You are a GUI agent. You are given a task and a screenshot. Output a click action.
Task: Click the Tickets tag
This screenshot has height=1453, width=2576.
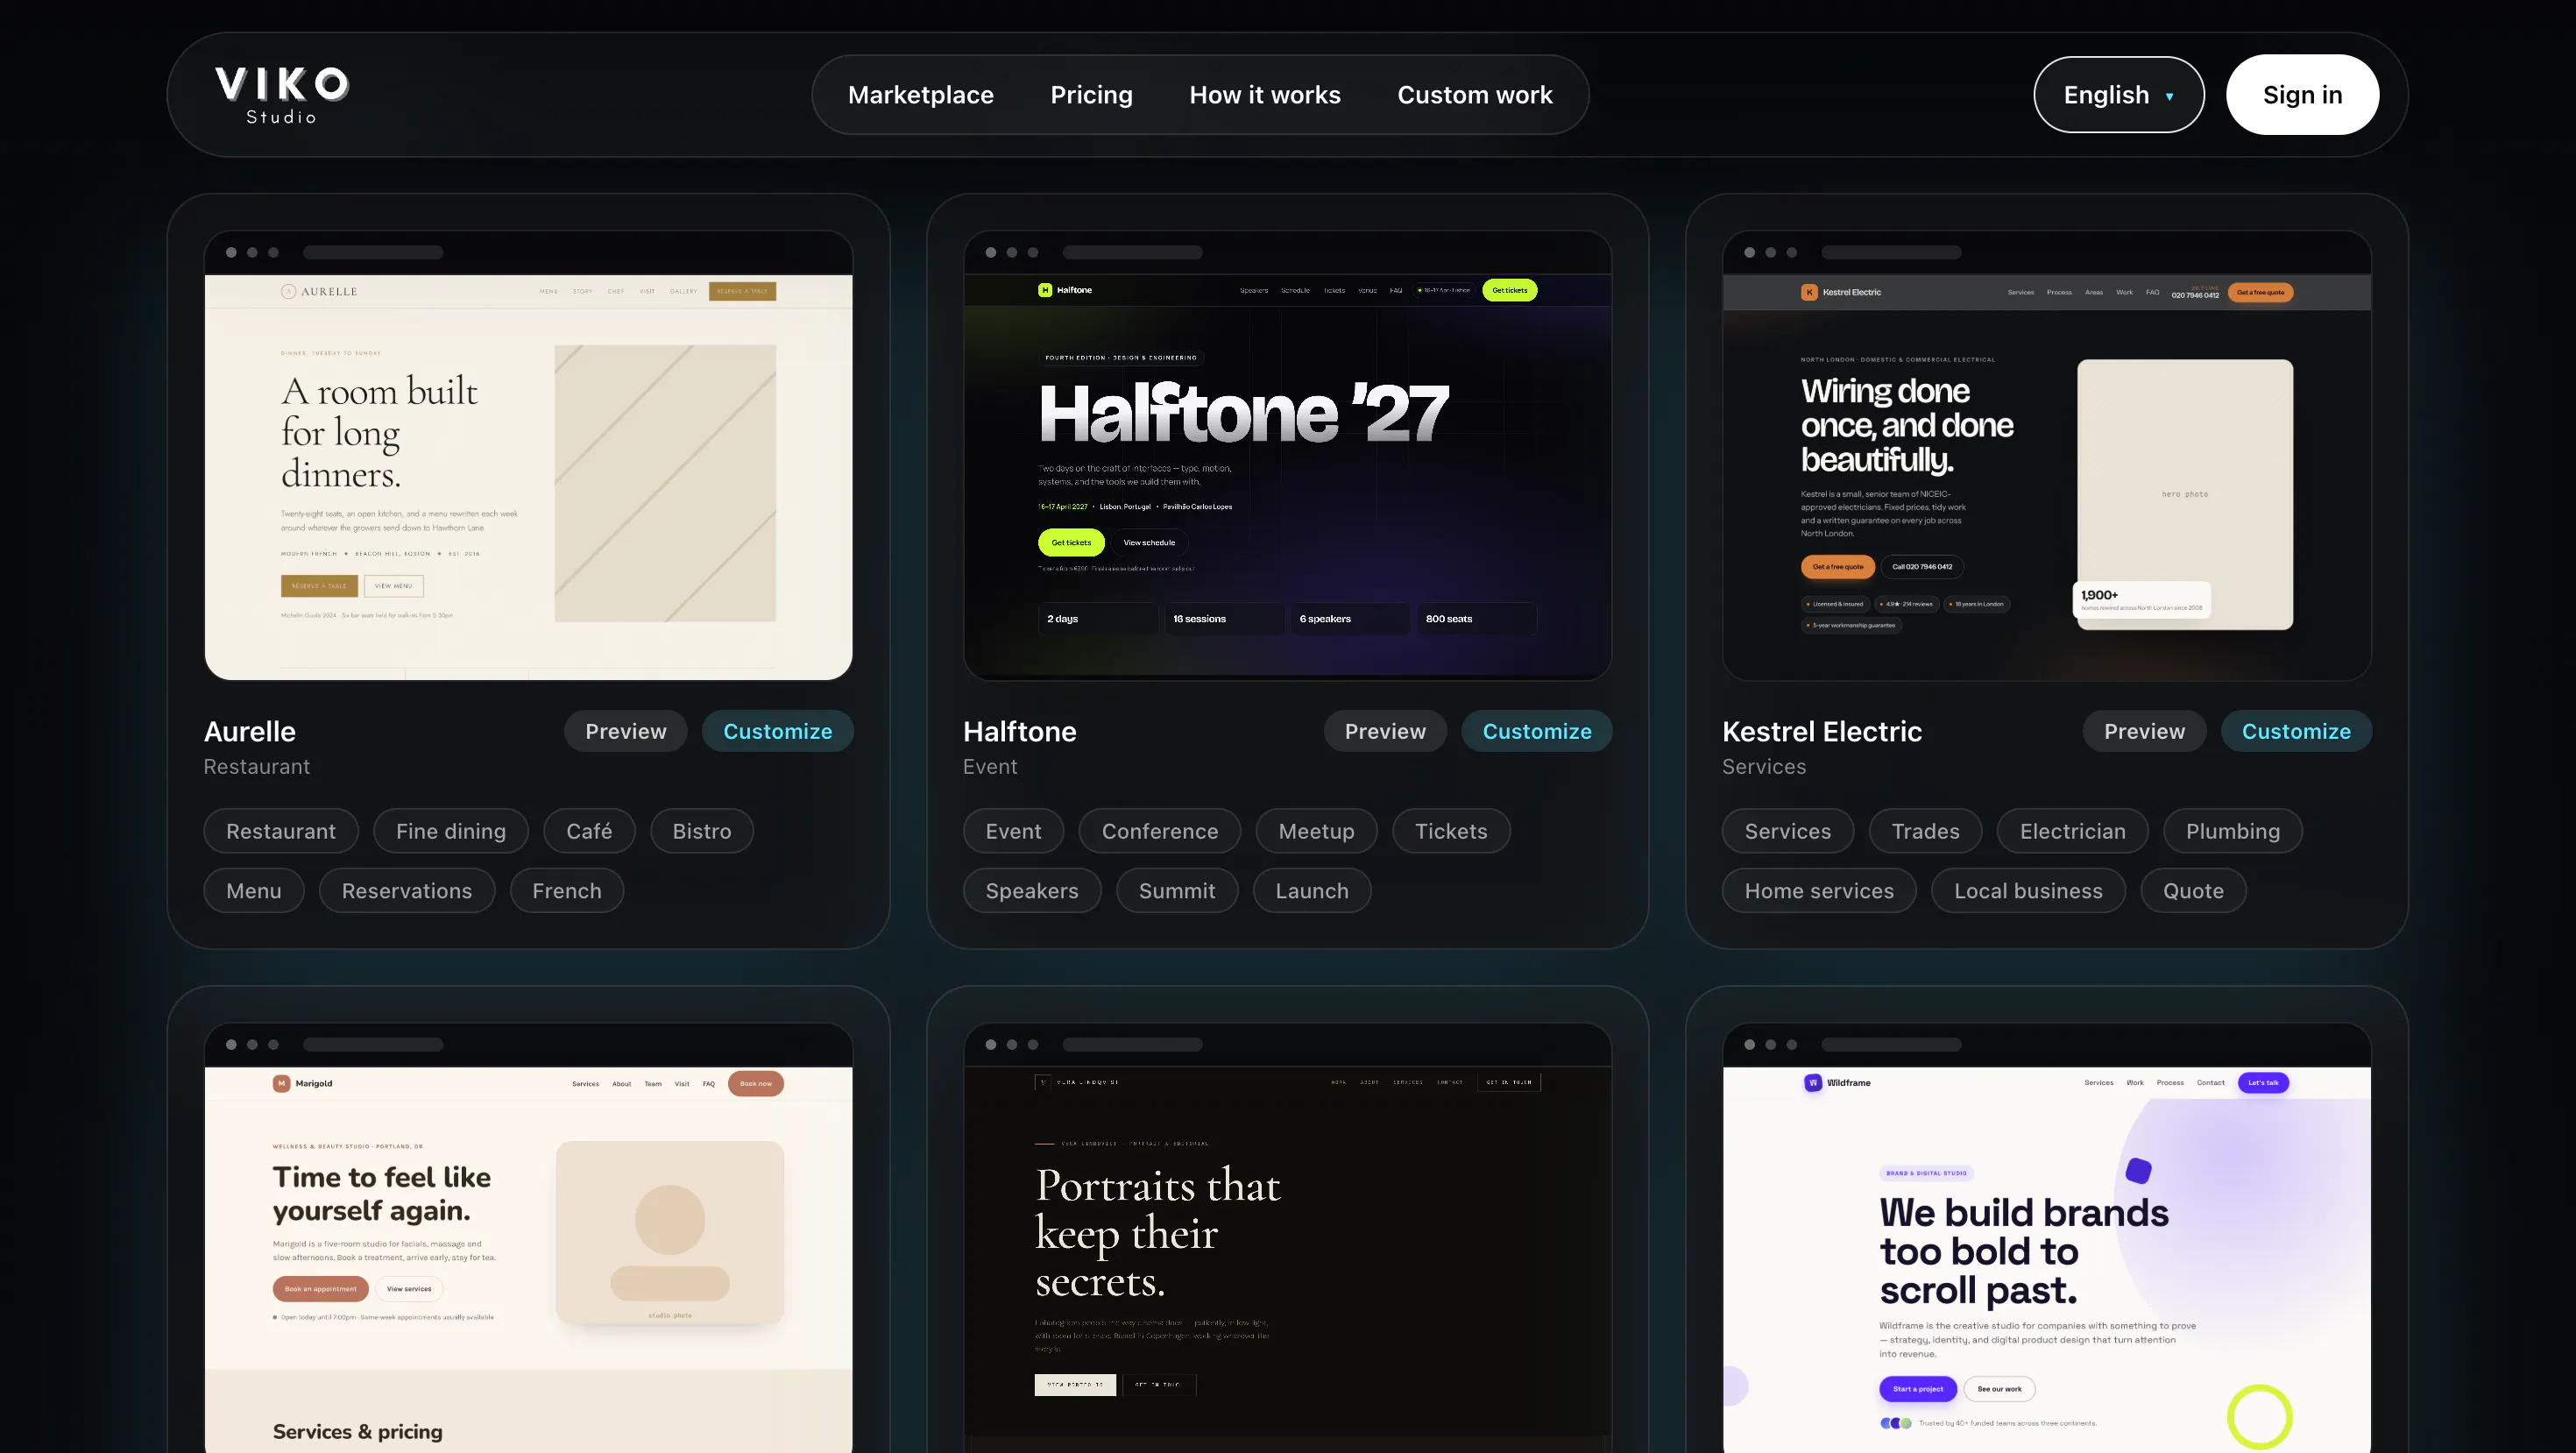pyautogui.click(x=1450, y=831)
